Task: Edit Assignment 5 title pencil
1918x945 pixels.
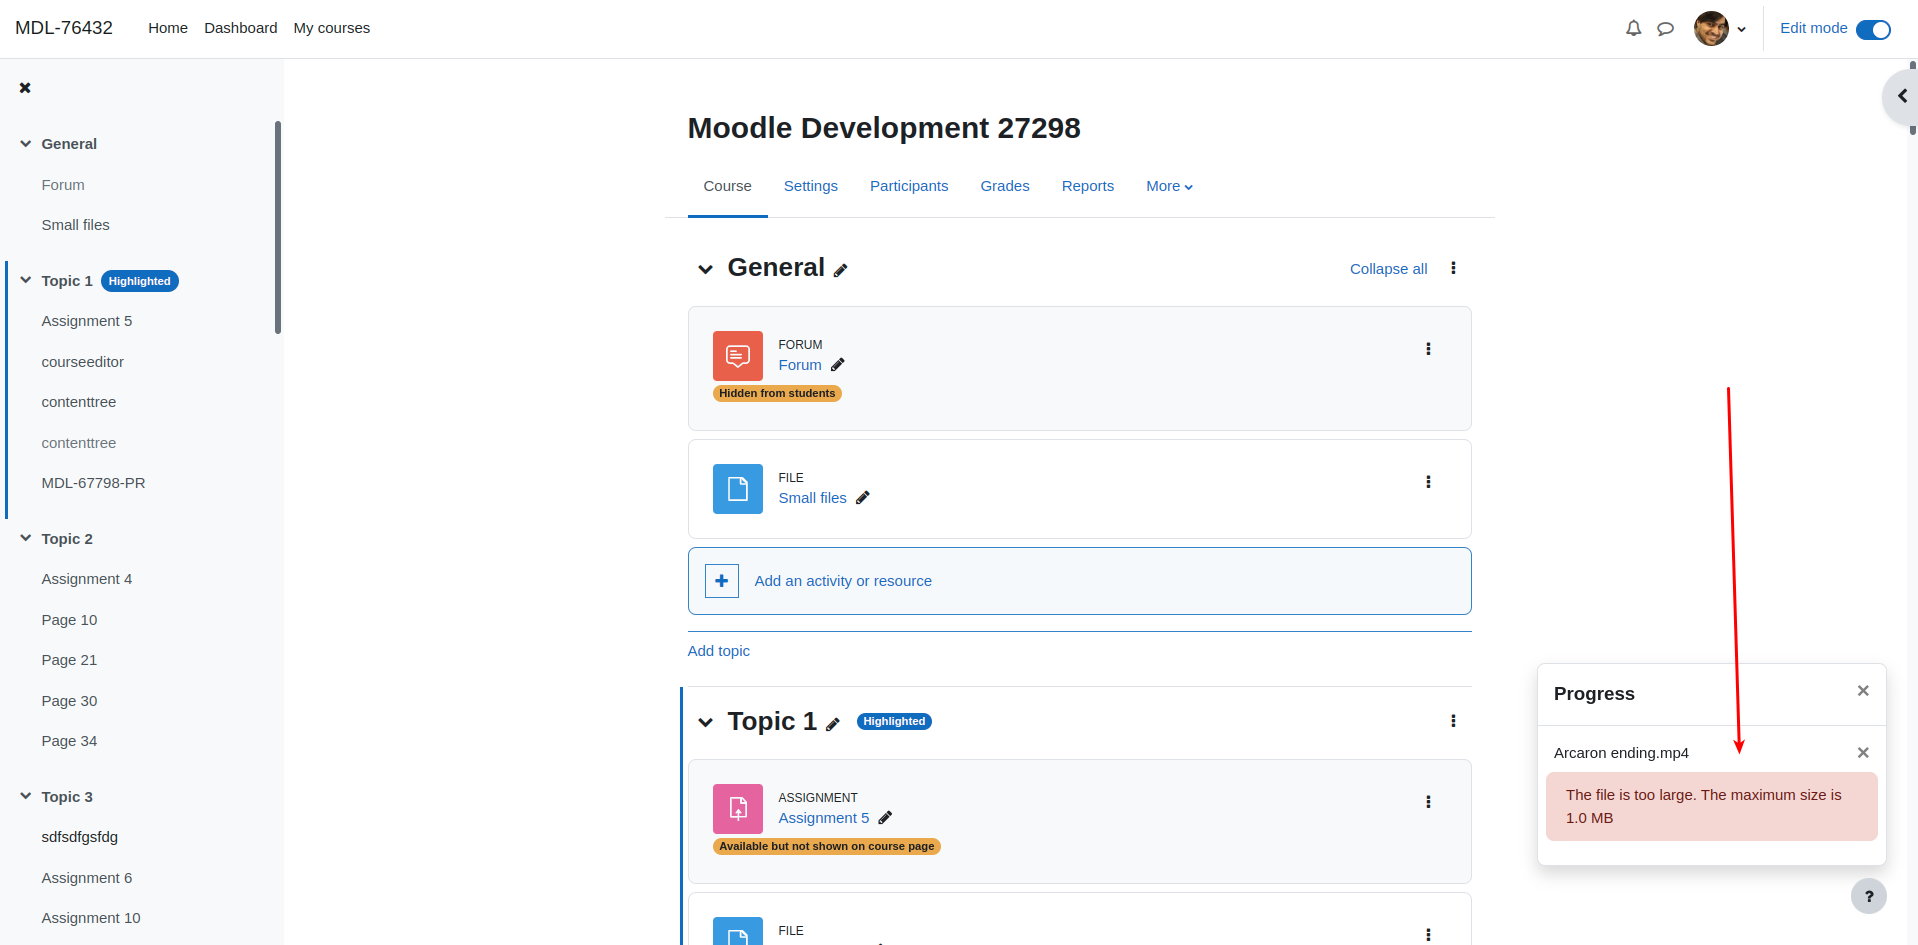Action: click(885, 818)
